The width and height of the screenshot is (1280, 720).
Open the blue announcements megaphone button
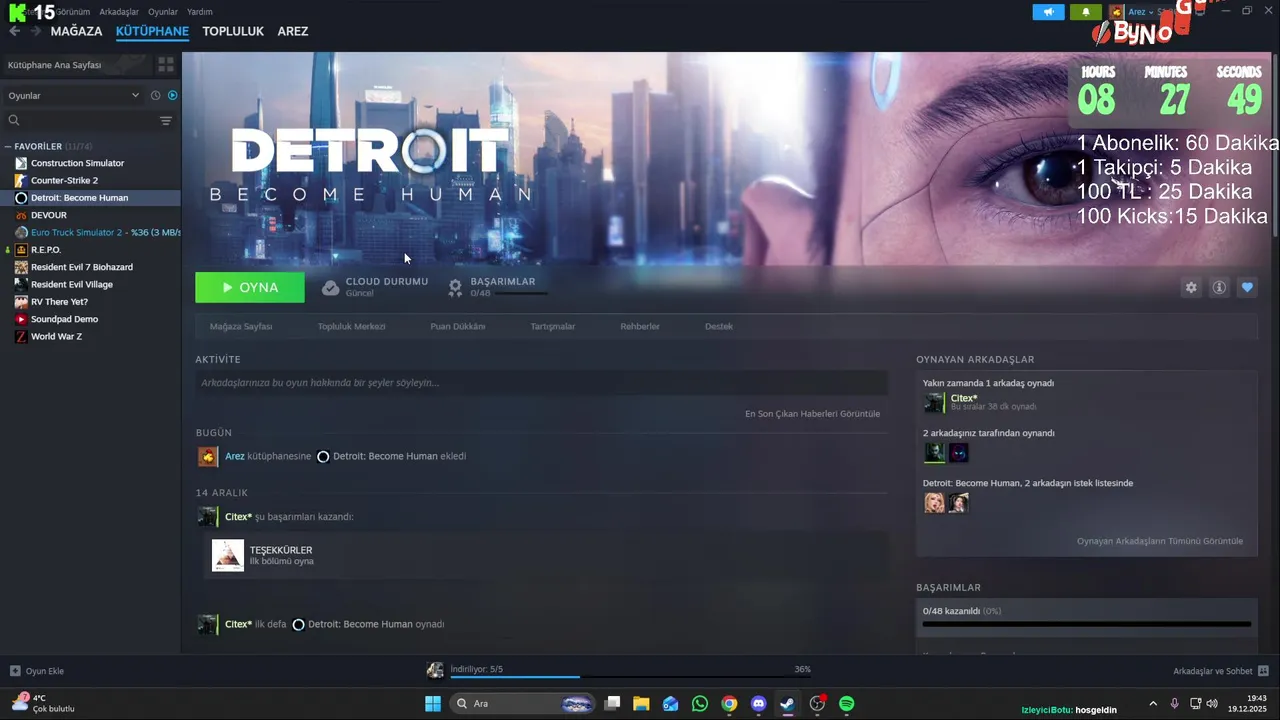click(x=1049, y=12)
